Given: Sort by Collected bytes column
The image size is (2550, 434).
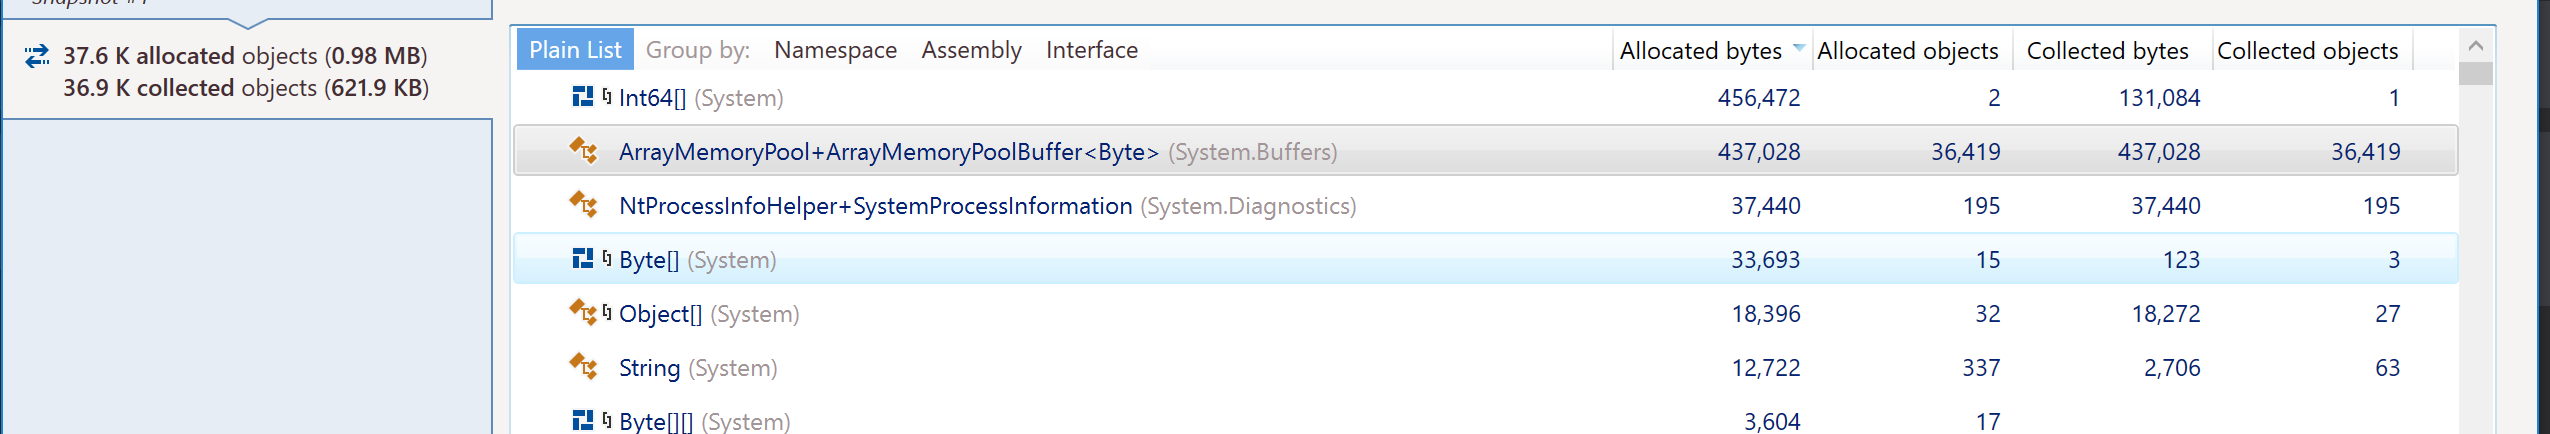Looking at the screenshot, I should click(2107, 51).
